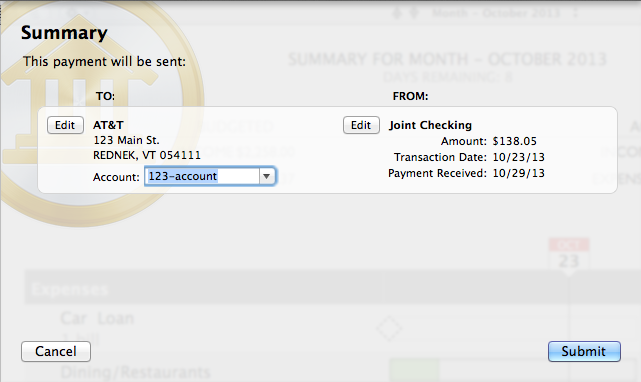Click the Summary heading
641x382 pixels.
pyautogui.click(x=64, y=33)
